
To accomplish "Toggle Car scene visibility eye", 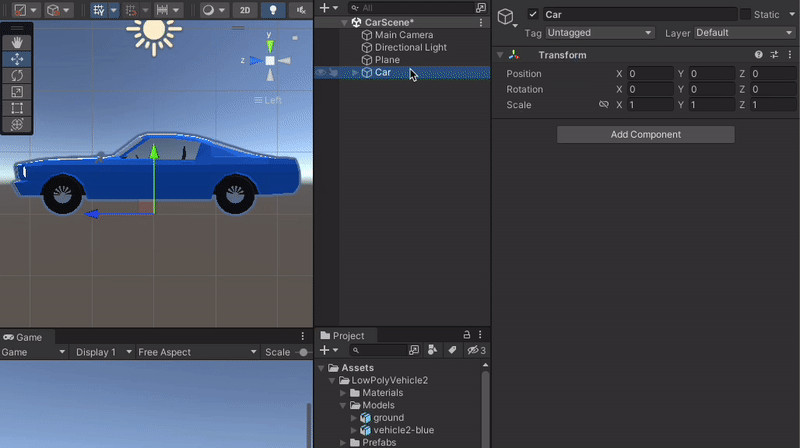I will point(320,72).
